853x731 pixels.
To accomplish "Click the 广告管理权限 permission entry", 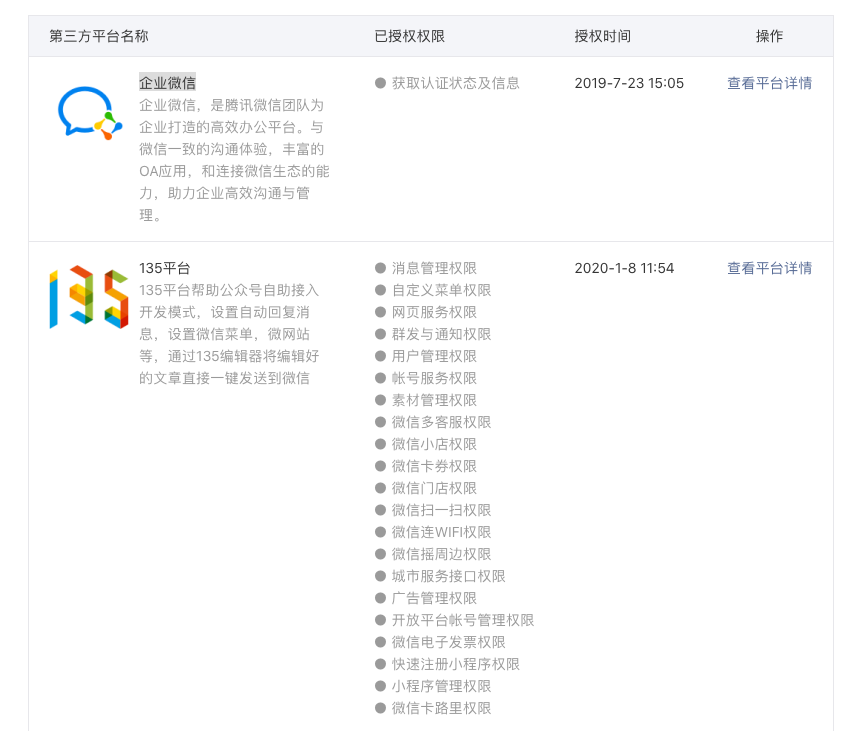I will point(426,598).
